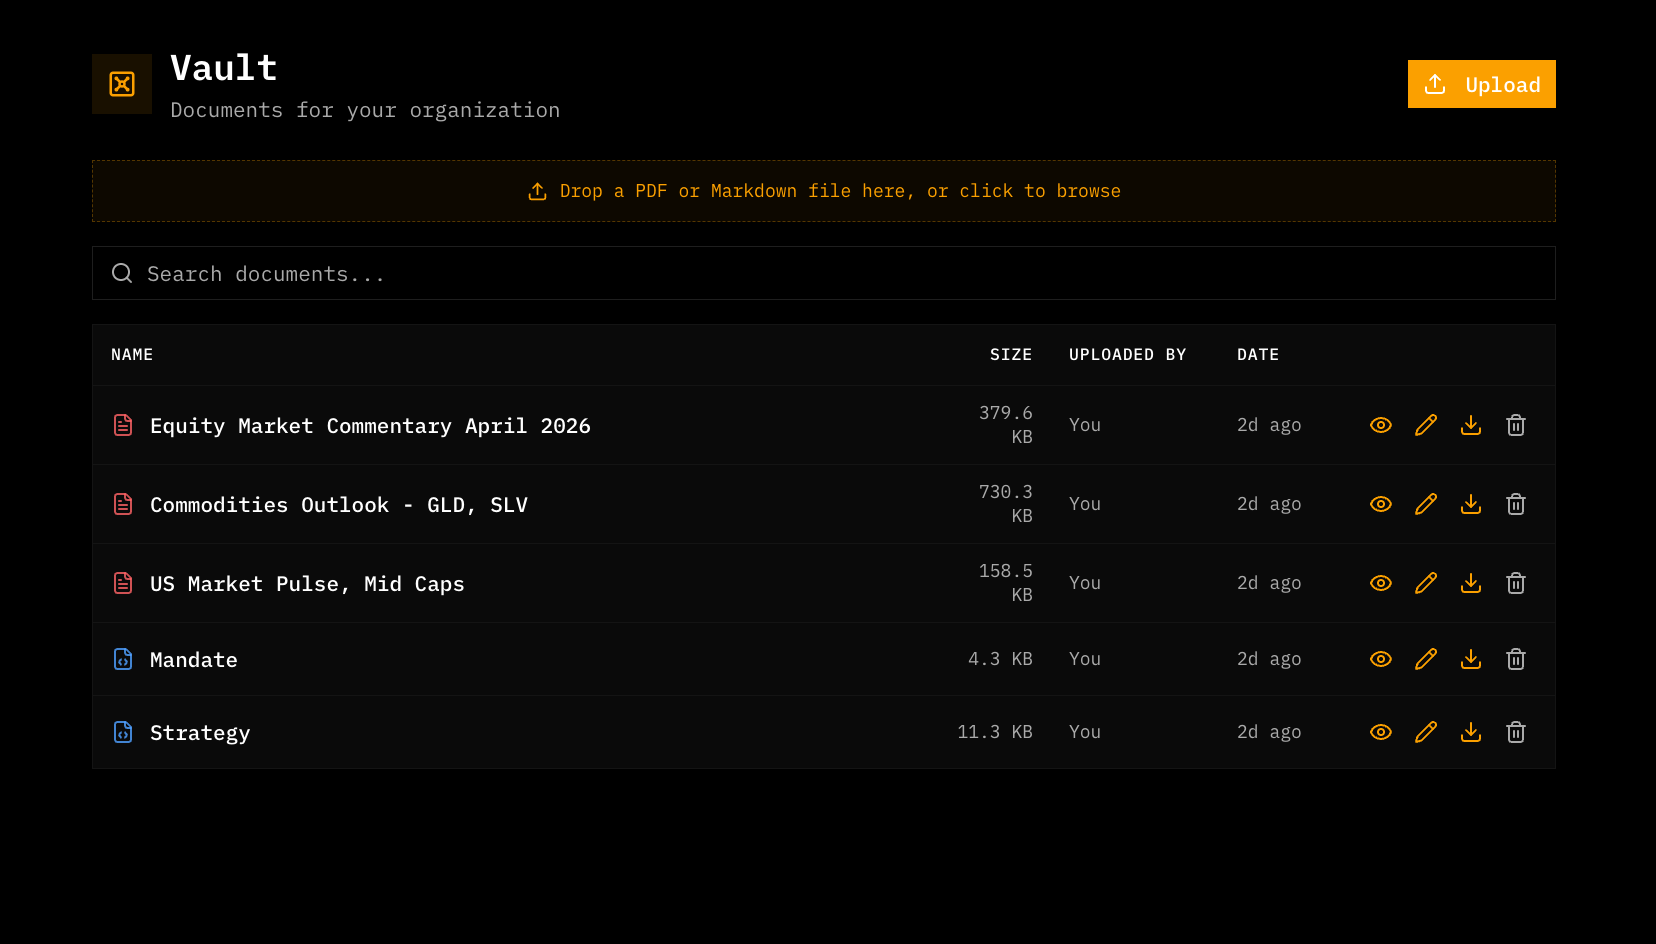
Task: View the Equity Market Commentary document
Action: point(1380,425)
